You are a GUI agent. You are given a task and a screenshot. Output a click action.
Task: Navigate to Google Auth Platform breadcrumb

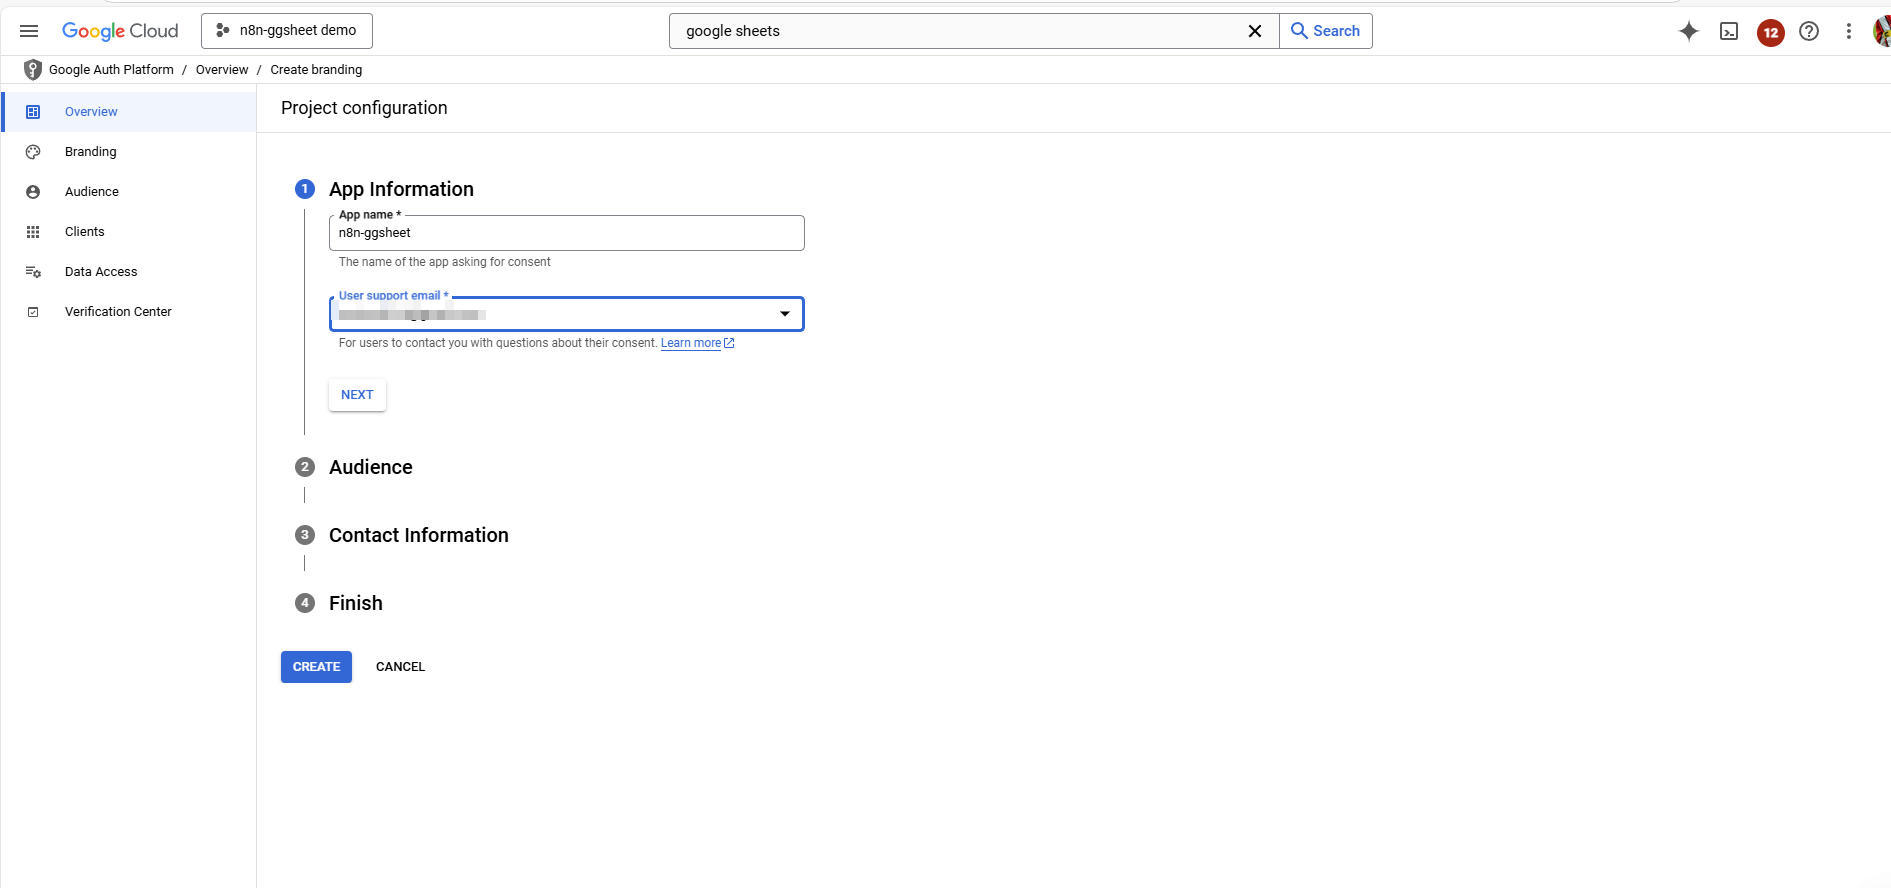coord(111,70)
